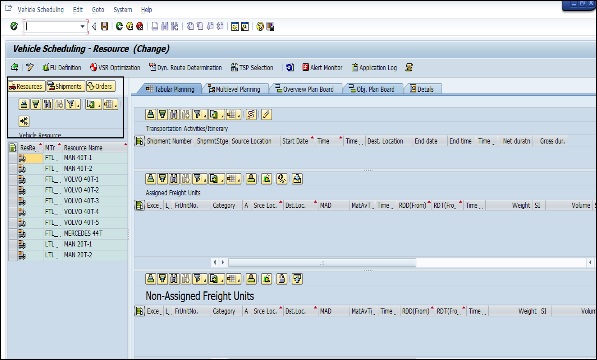This screenshot has width=597, height=360.
Task: Open the Goto menu
Action: click(98, 10)
